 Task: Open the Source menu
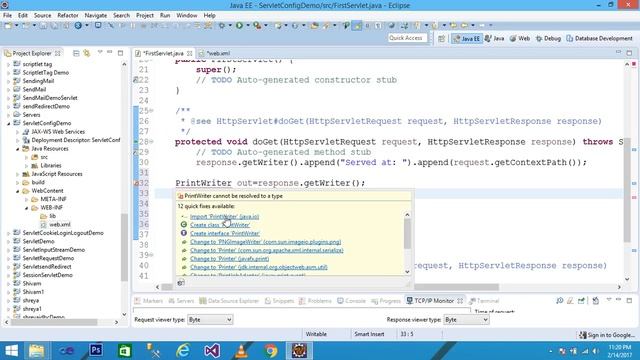pyautogui.click(x=42, y=15)
